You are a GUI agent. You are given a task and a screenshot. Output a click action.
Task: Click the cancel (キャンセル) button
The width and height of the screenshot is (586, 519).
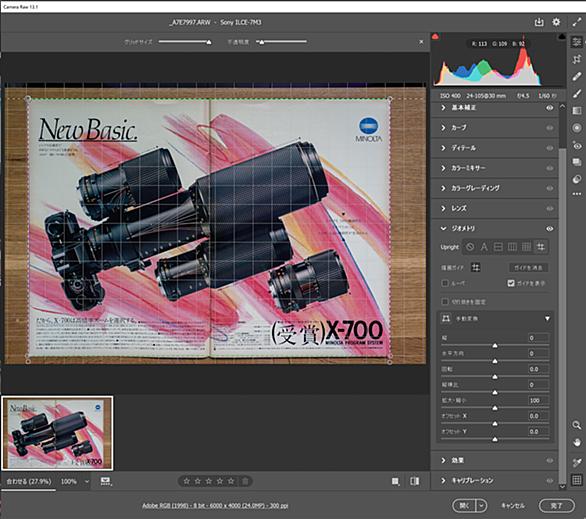(513, 506)
